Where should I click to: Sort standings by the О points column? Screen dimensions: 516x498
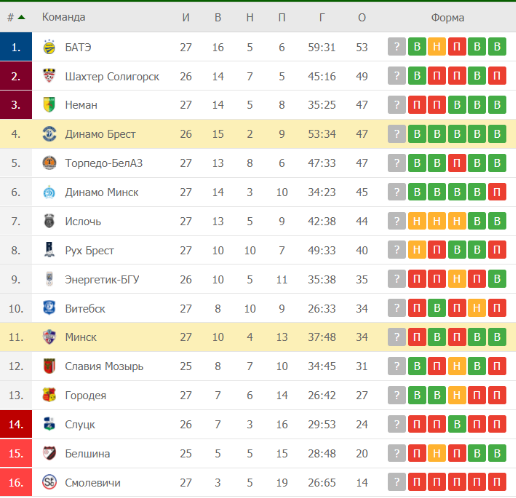click(x=362, y=17)
